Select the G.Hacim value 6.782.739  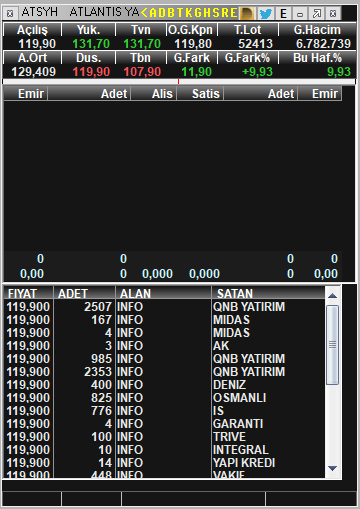pyautogui.click(x=323, y=44)
